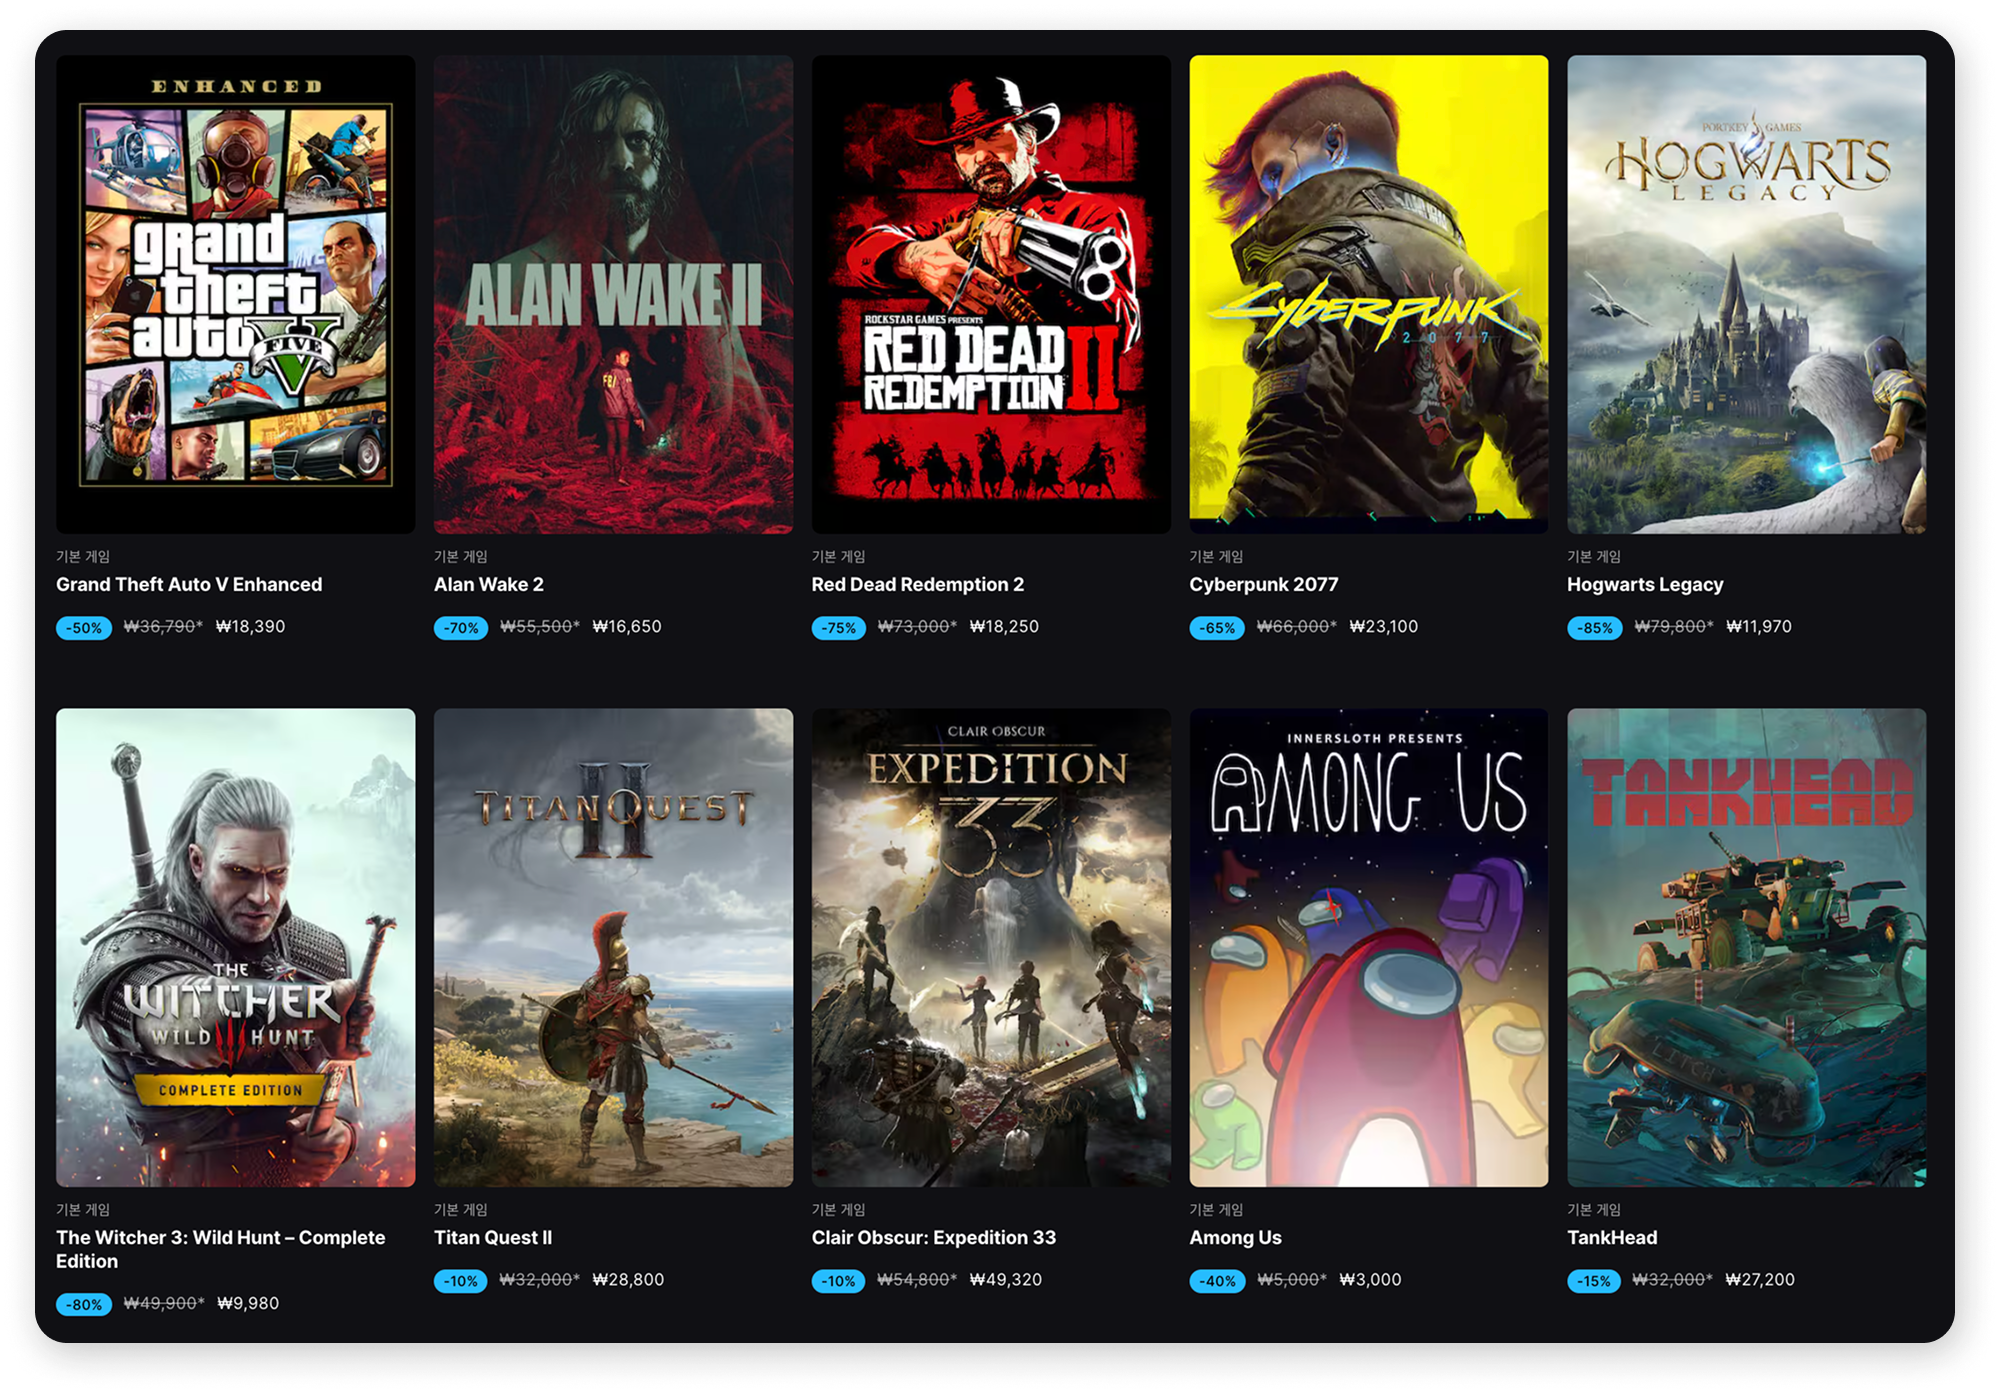Click the -85% discount badge for Hogwarts Legacy

[1595, 628]
